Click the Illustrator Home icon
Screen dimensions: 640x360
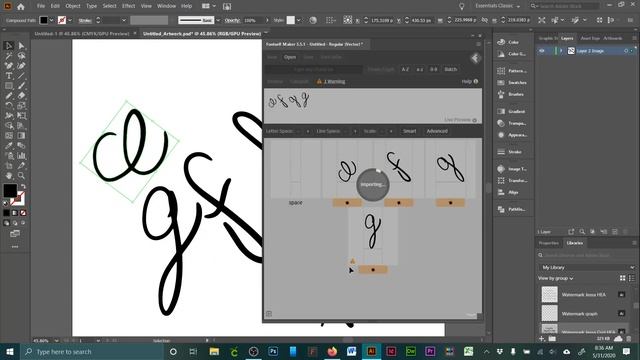[21, 7]
